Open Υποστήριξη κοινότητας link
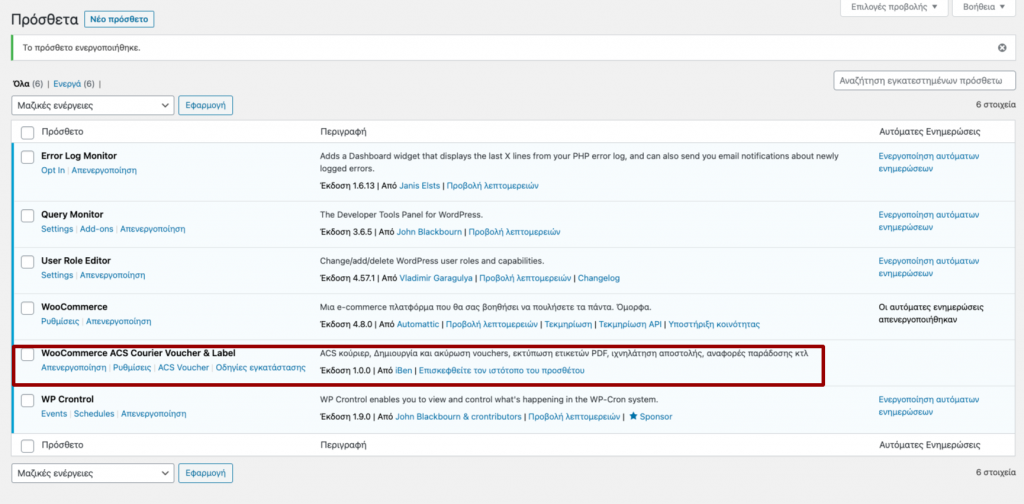Screen dimensions: 1024x504 [714, 324]
